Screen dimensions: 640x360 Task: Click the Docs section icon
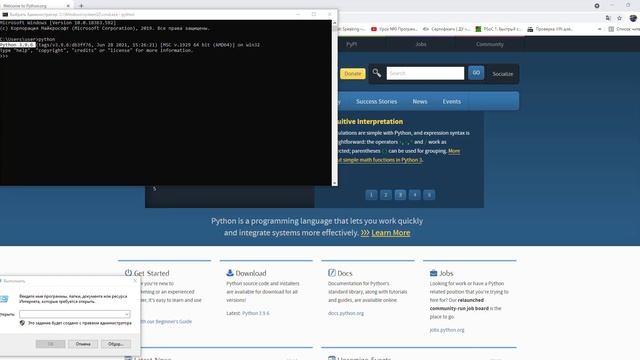tap(331, 273)
